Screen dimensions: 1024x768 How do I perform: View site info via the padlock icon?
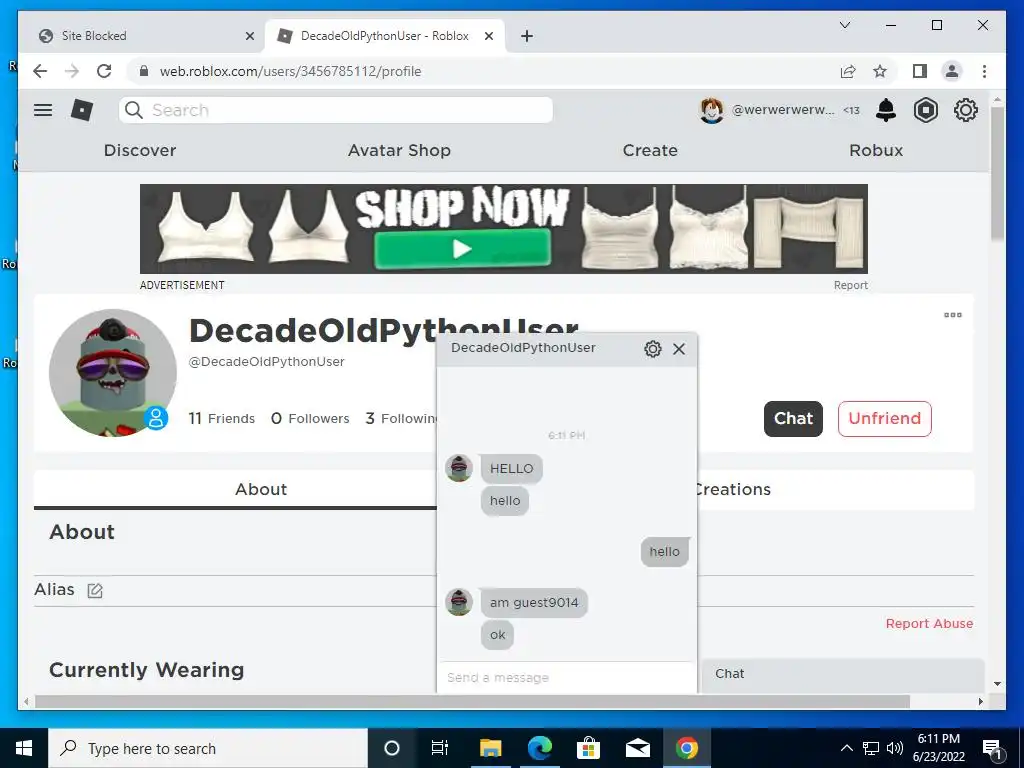click(144, 71)
